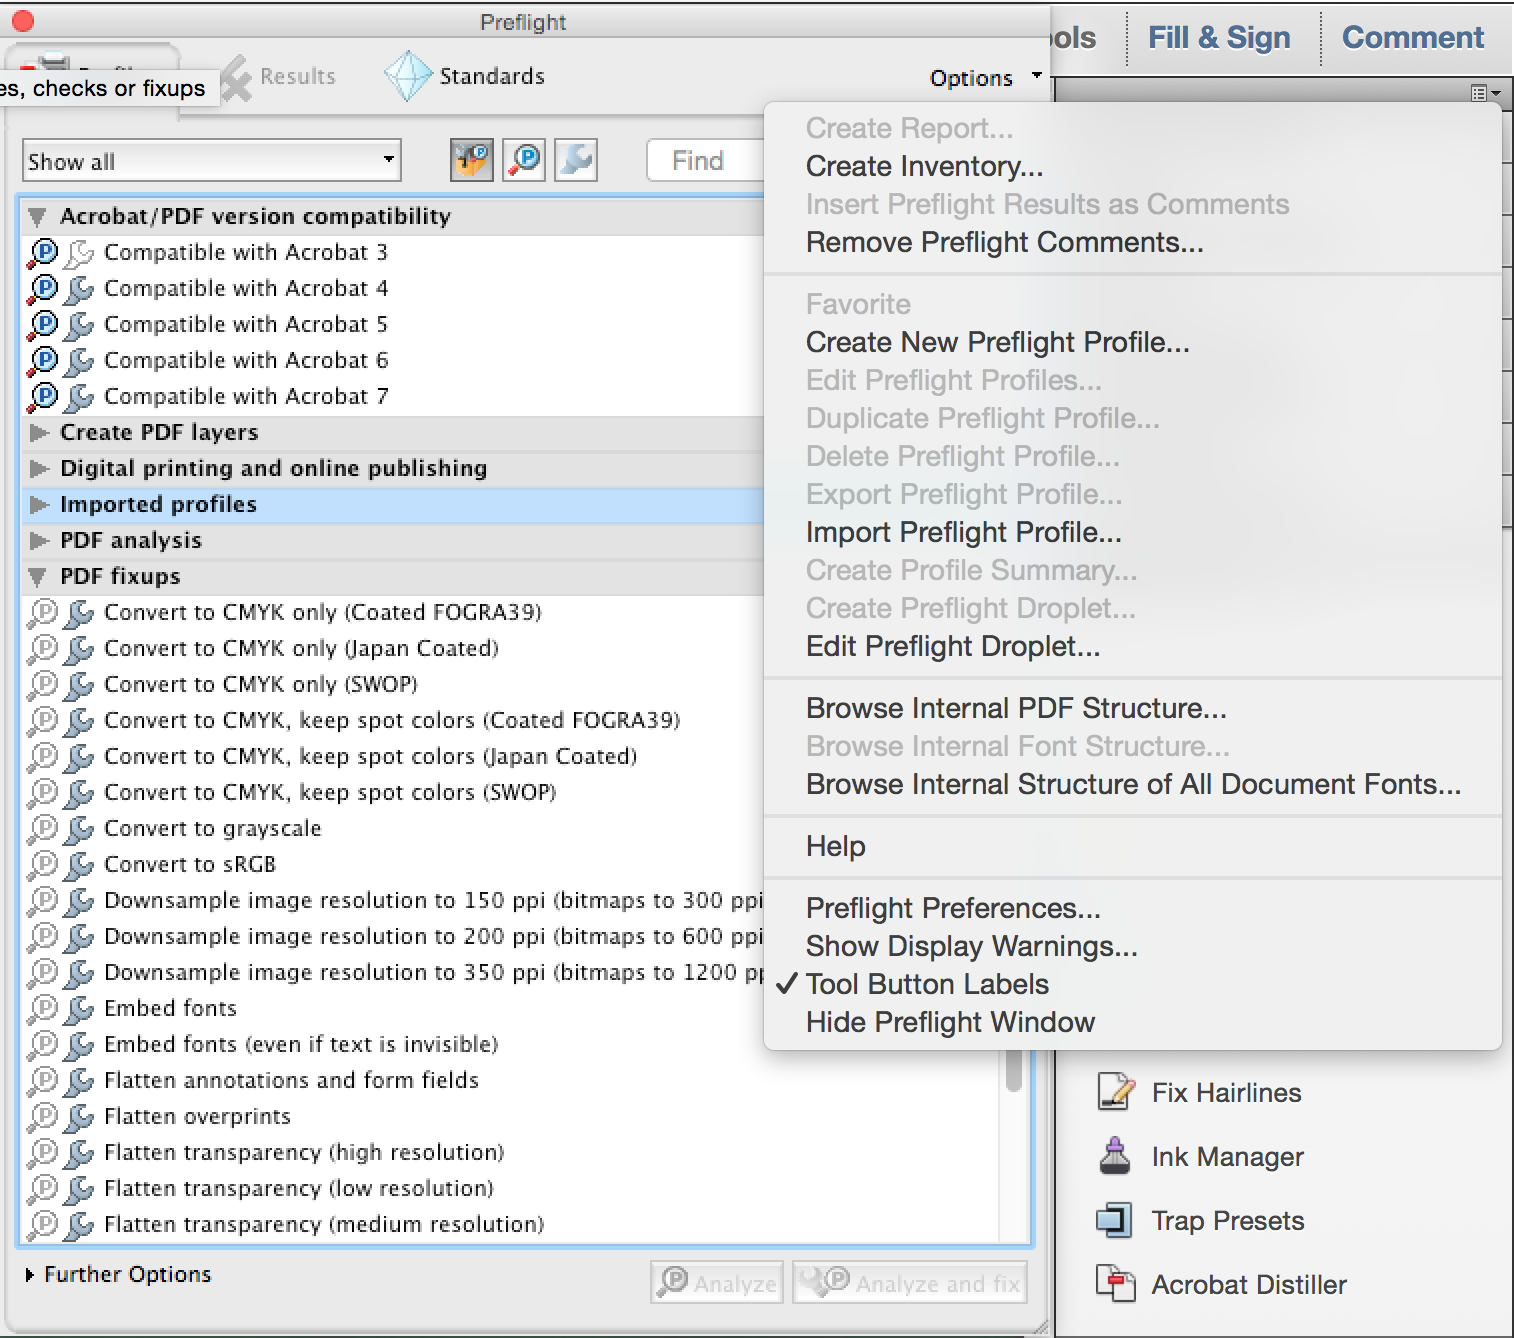Viewport: 1514px width, 1338px height.
Task: Open the Ink Manager icon
Action: click(x=1115, y=1156)
